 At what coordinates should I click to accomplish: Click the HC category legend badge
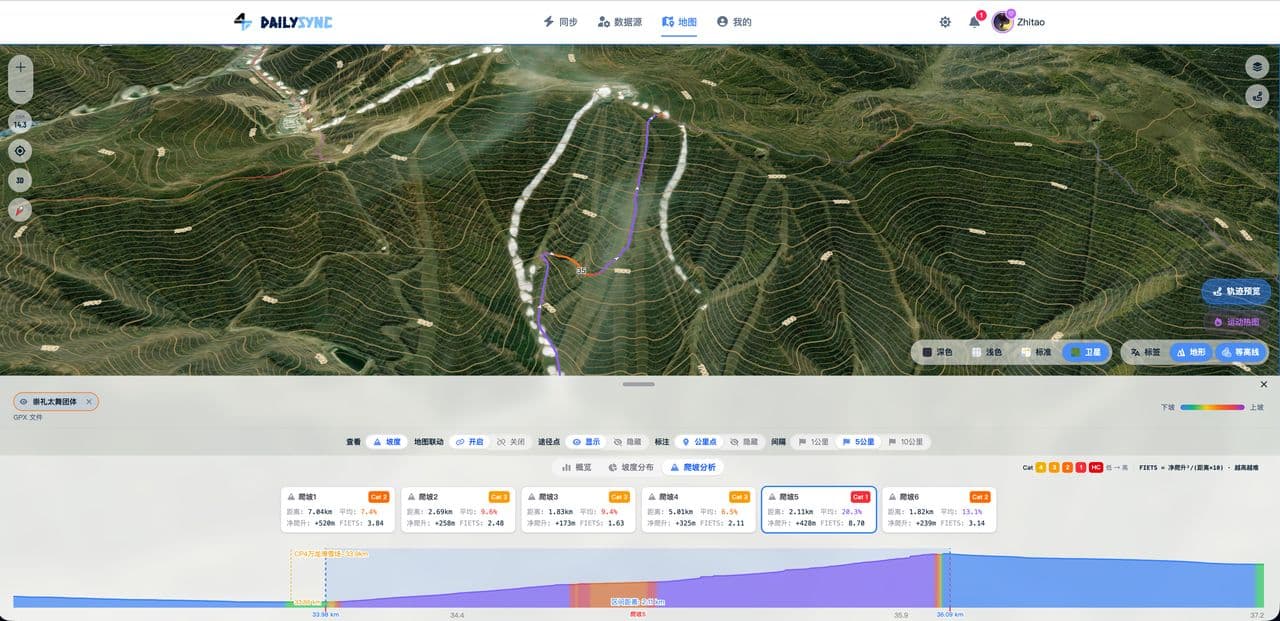pos(1096,467)
